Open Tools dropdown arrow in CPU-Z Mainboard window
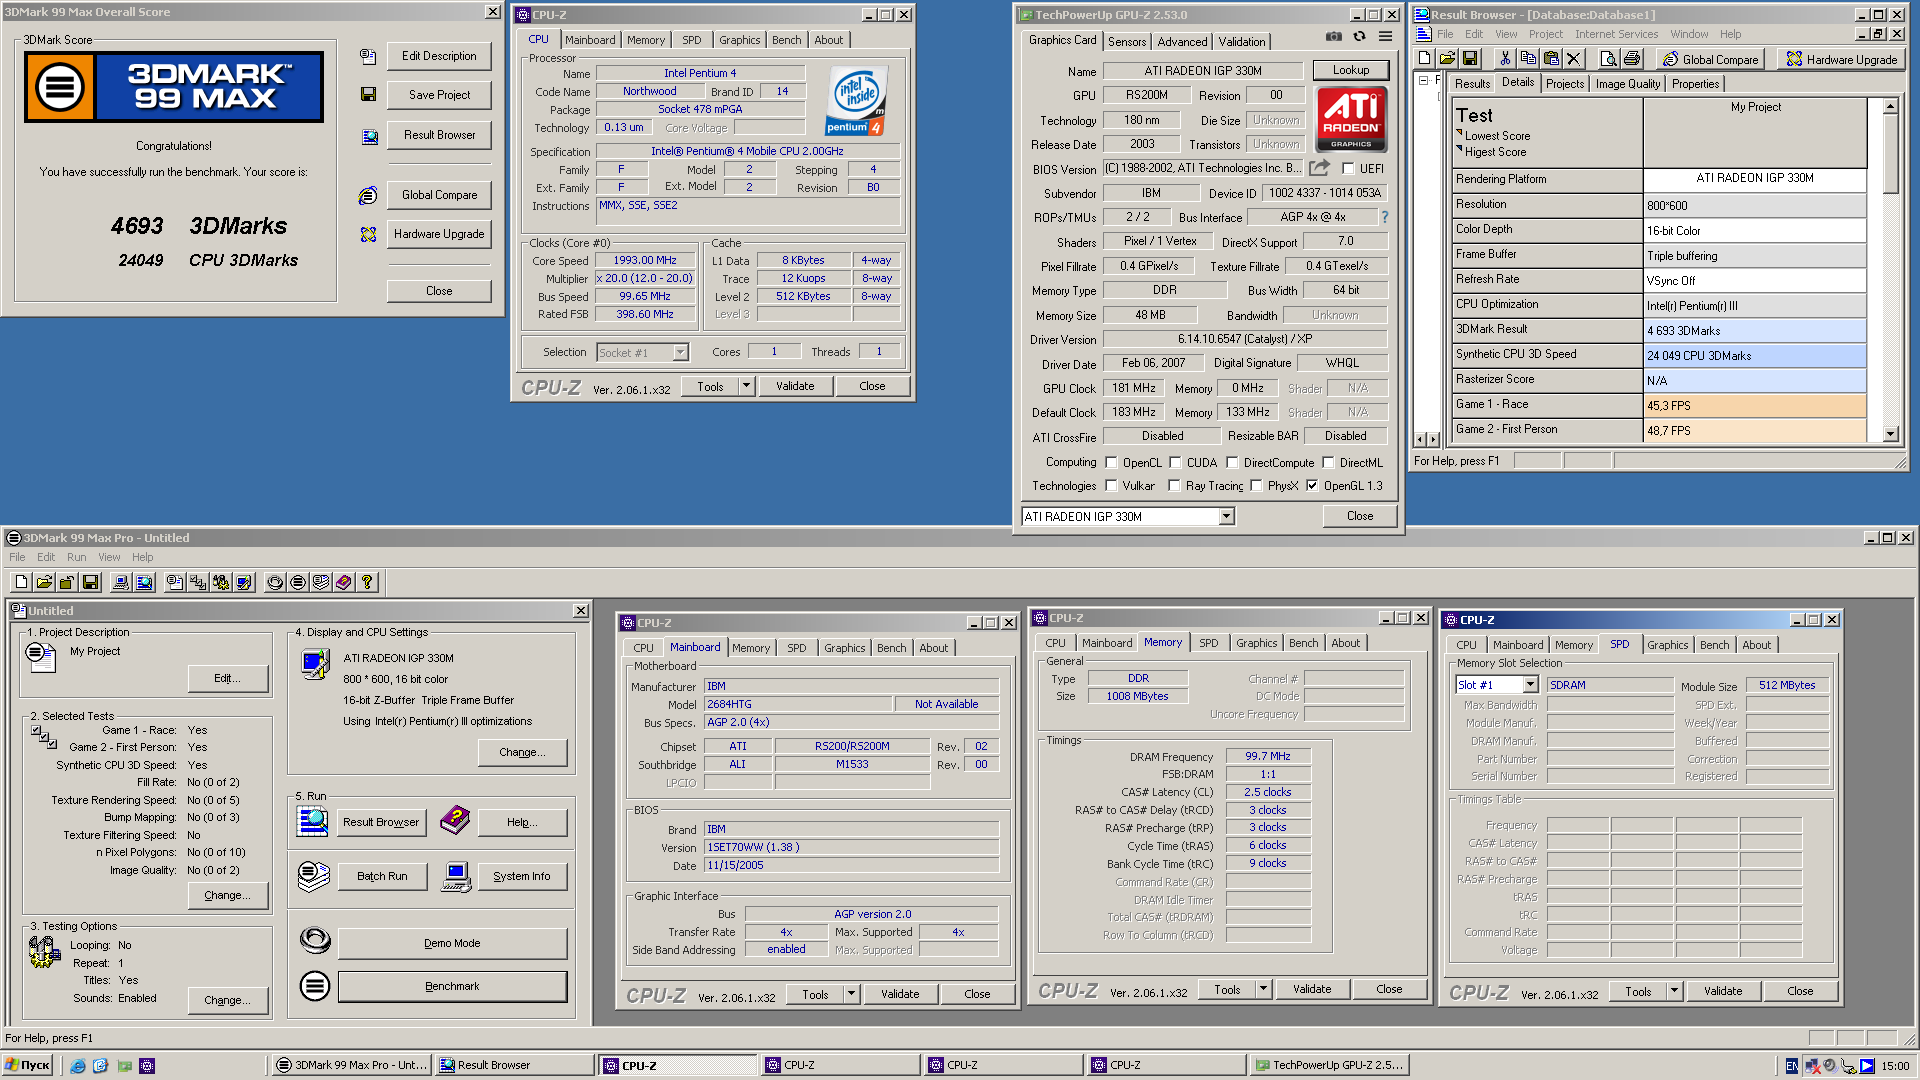 (x=851, y=994)
